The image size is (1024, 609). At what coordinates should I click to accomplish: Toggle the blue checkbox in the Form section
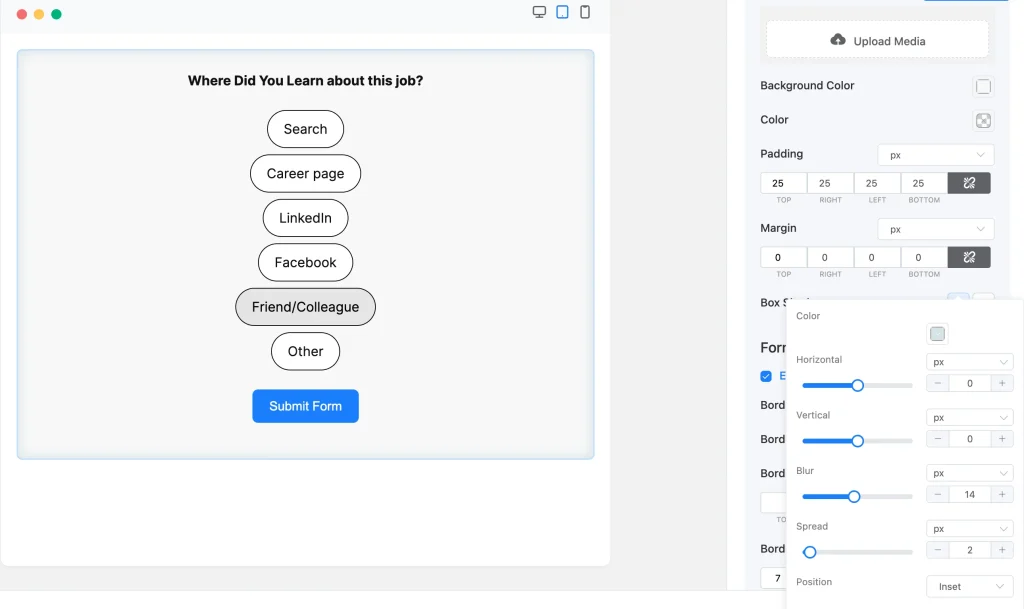[x=767, y=376]
